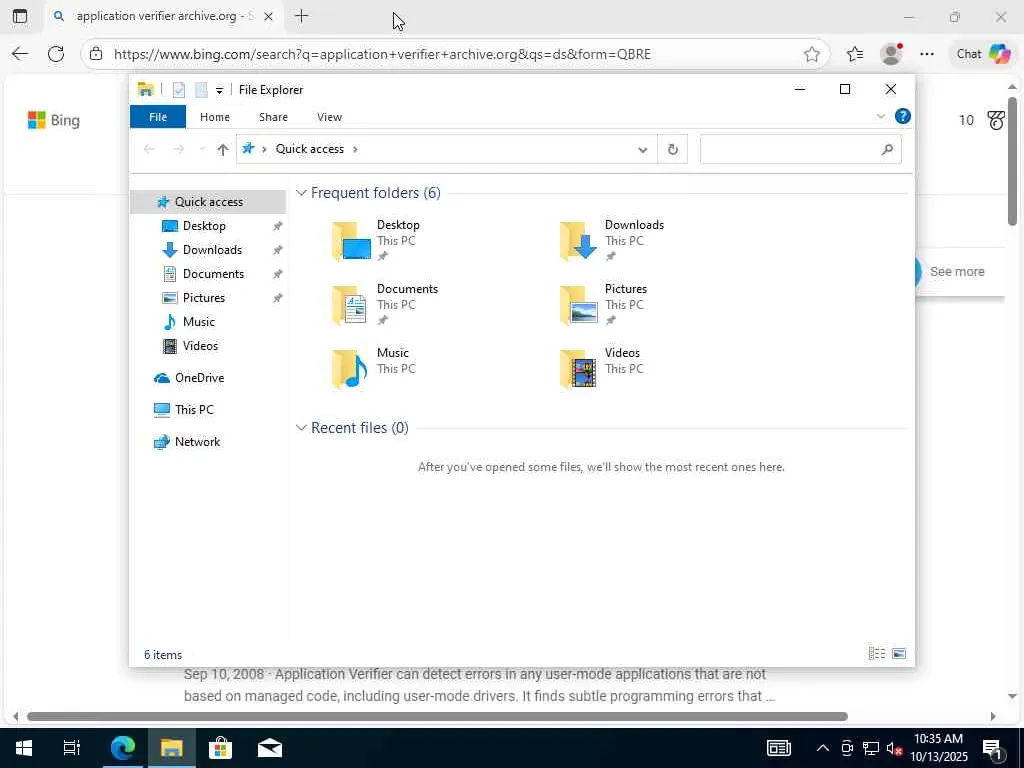1024x768 pixels.
Task: Open recent locations dropdown near navigation arrows
Action: [x=202, y=150]
